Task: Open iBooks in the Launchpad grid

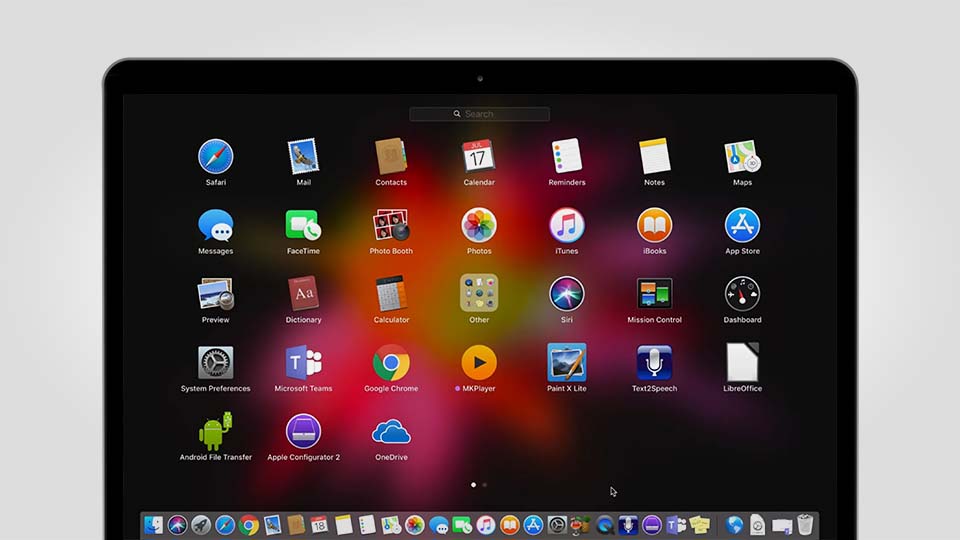Action: [654, 225]
